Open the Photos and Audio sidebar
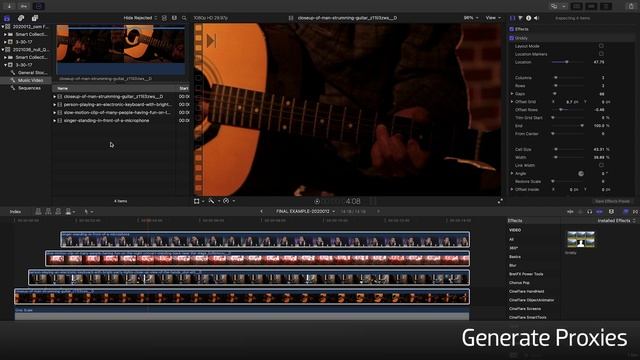The height and width of the screenshot is (360, 640). click(21, 18)
